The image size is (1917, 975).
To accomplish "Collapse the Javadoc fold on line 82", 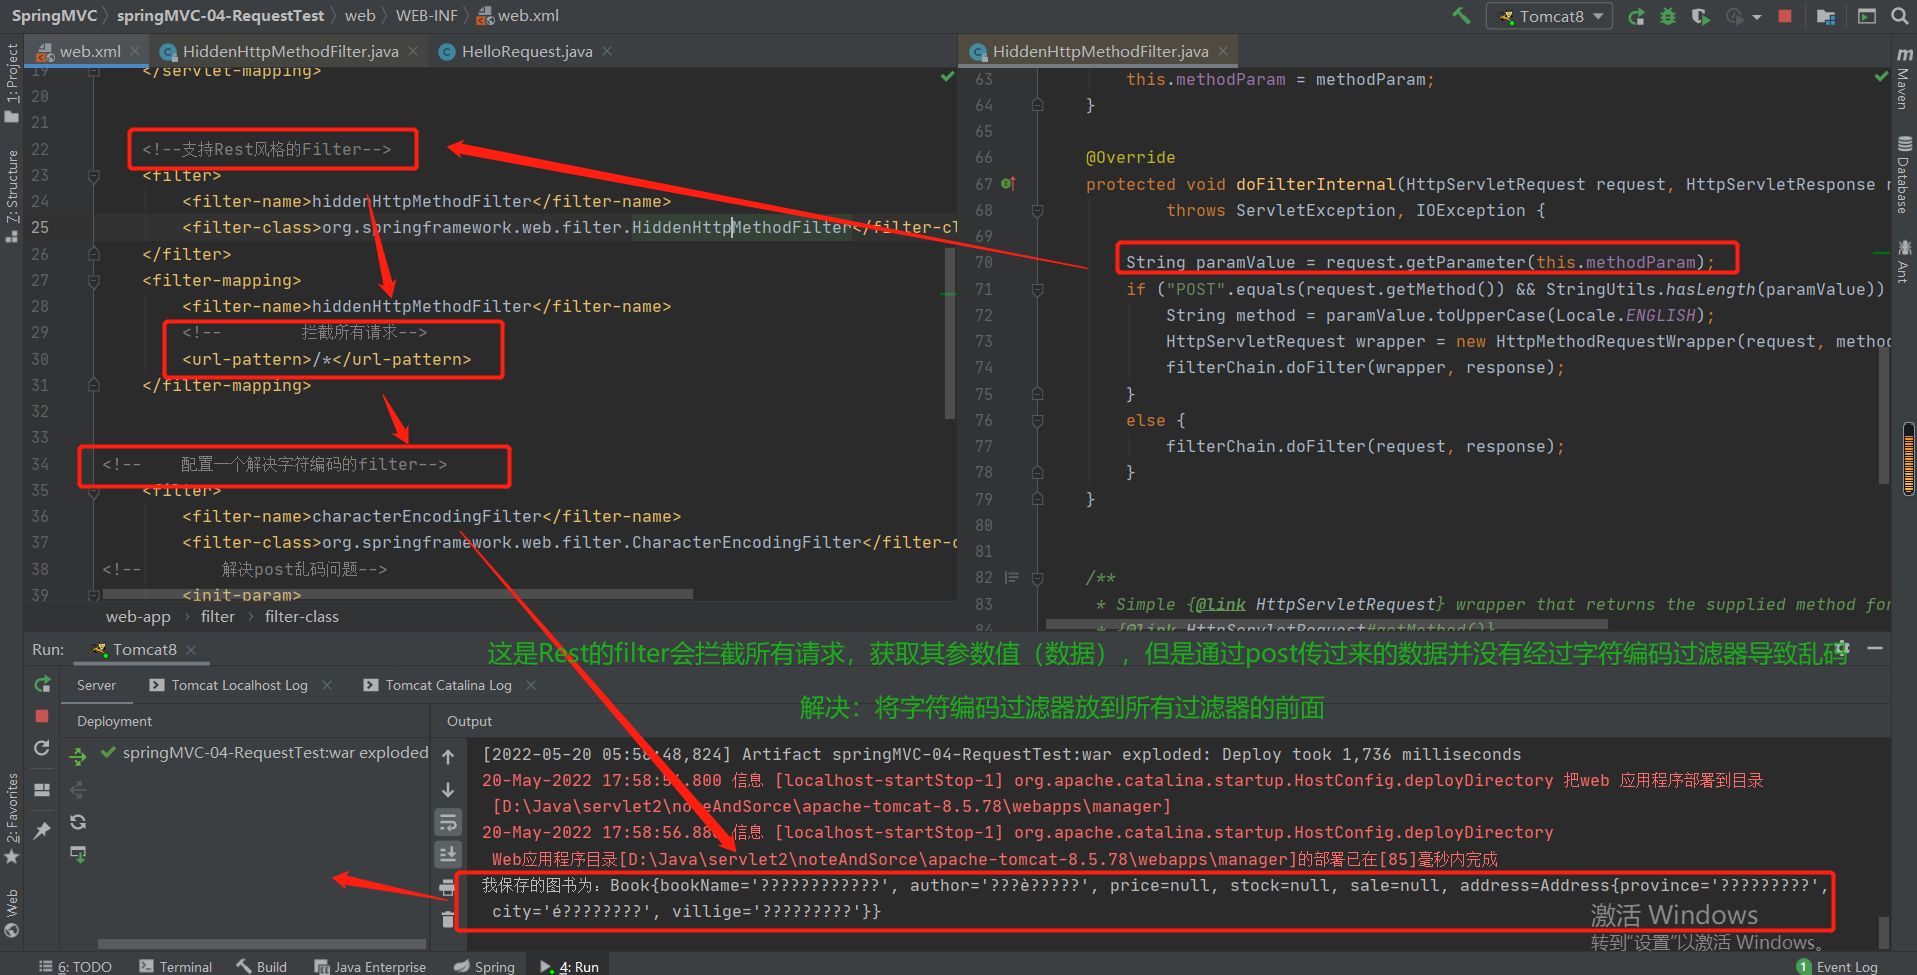I will tap(1038, 577).
